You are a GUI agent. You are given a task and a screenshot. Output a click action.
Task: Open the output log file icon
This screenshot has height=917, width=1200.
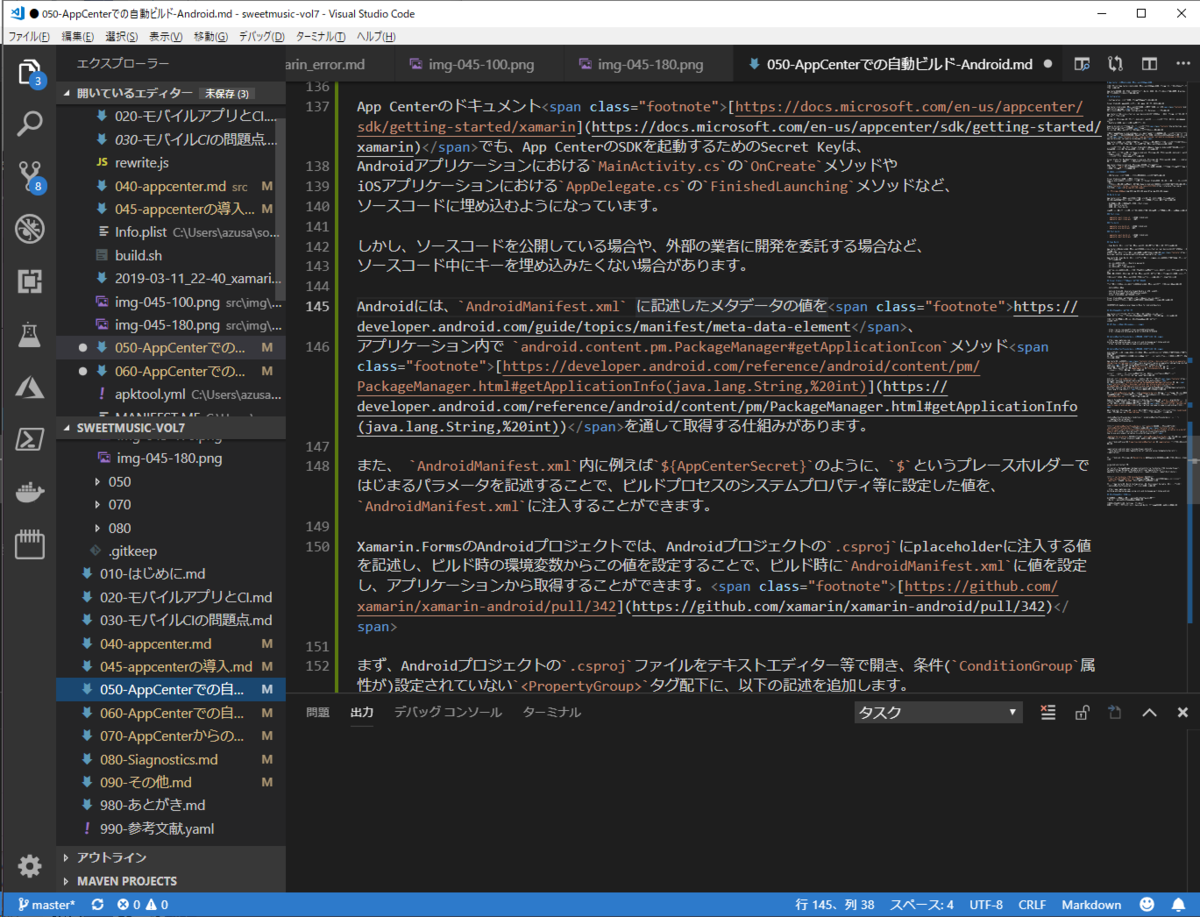[1115, 713]
